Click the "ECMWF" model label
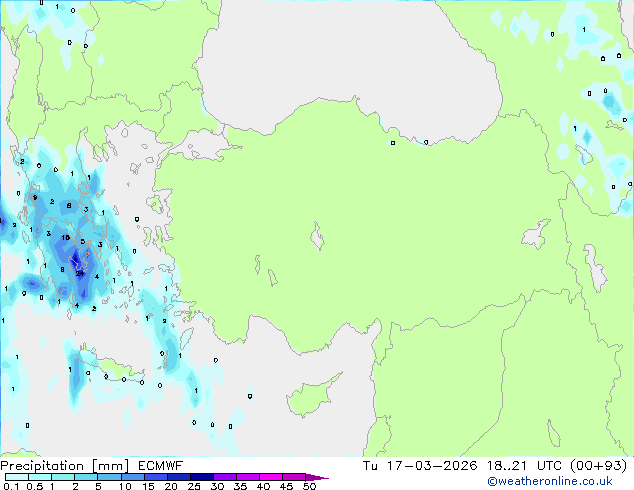Viewport: 634px width, 490px height. [161, 466]
